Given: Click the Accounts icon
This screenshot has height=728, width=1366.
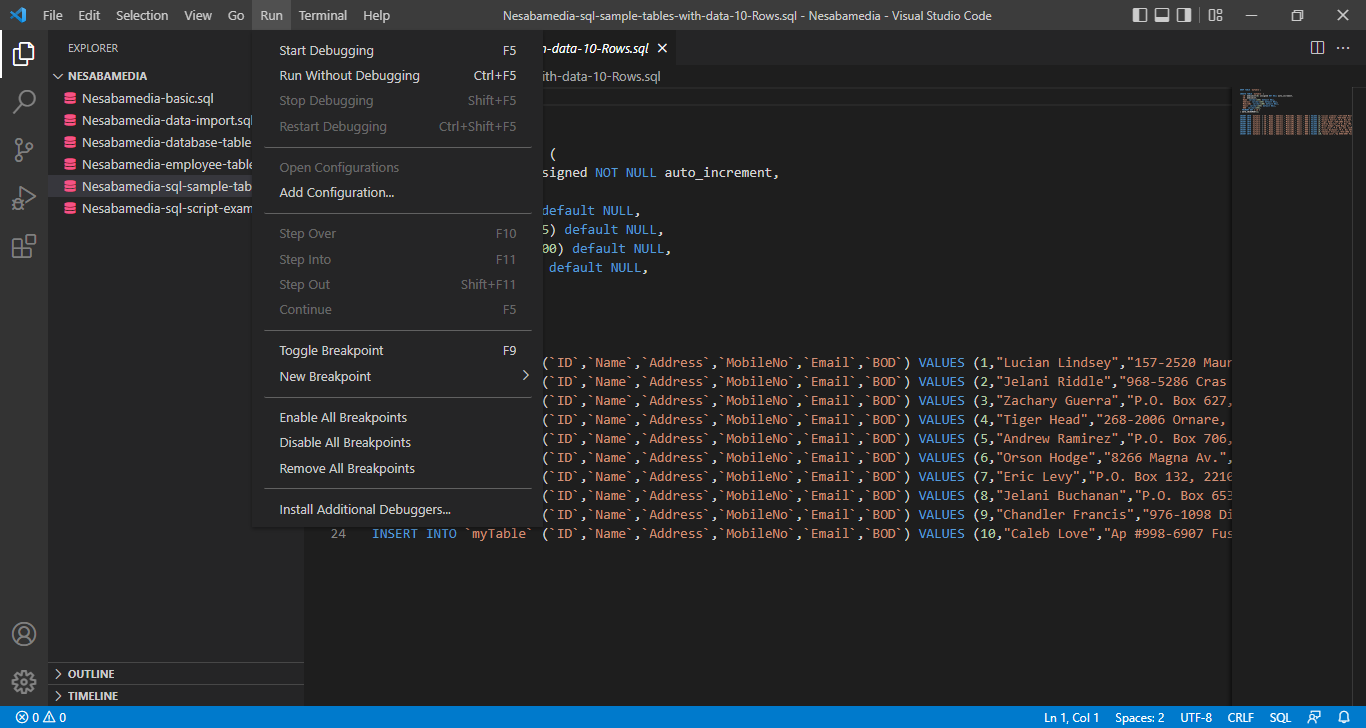Looking at the screenshot, I should pos(24,634).
